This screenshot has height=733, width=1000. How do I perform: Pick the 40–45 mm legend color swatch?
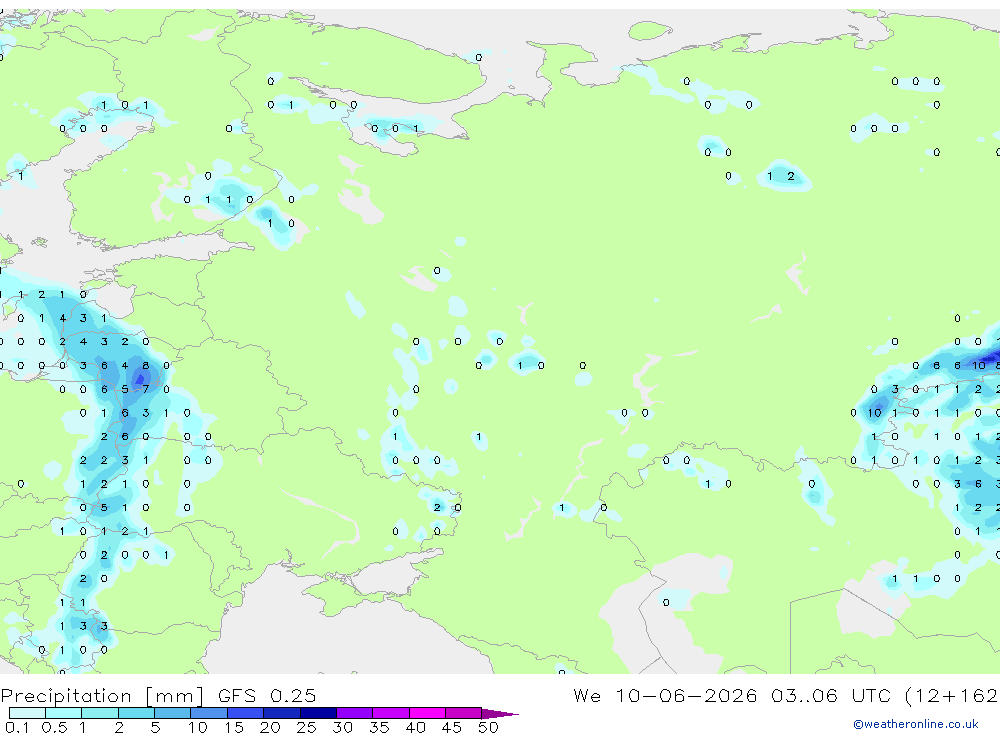coord(427,713)
